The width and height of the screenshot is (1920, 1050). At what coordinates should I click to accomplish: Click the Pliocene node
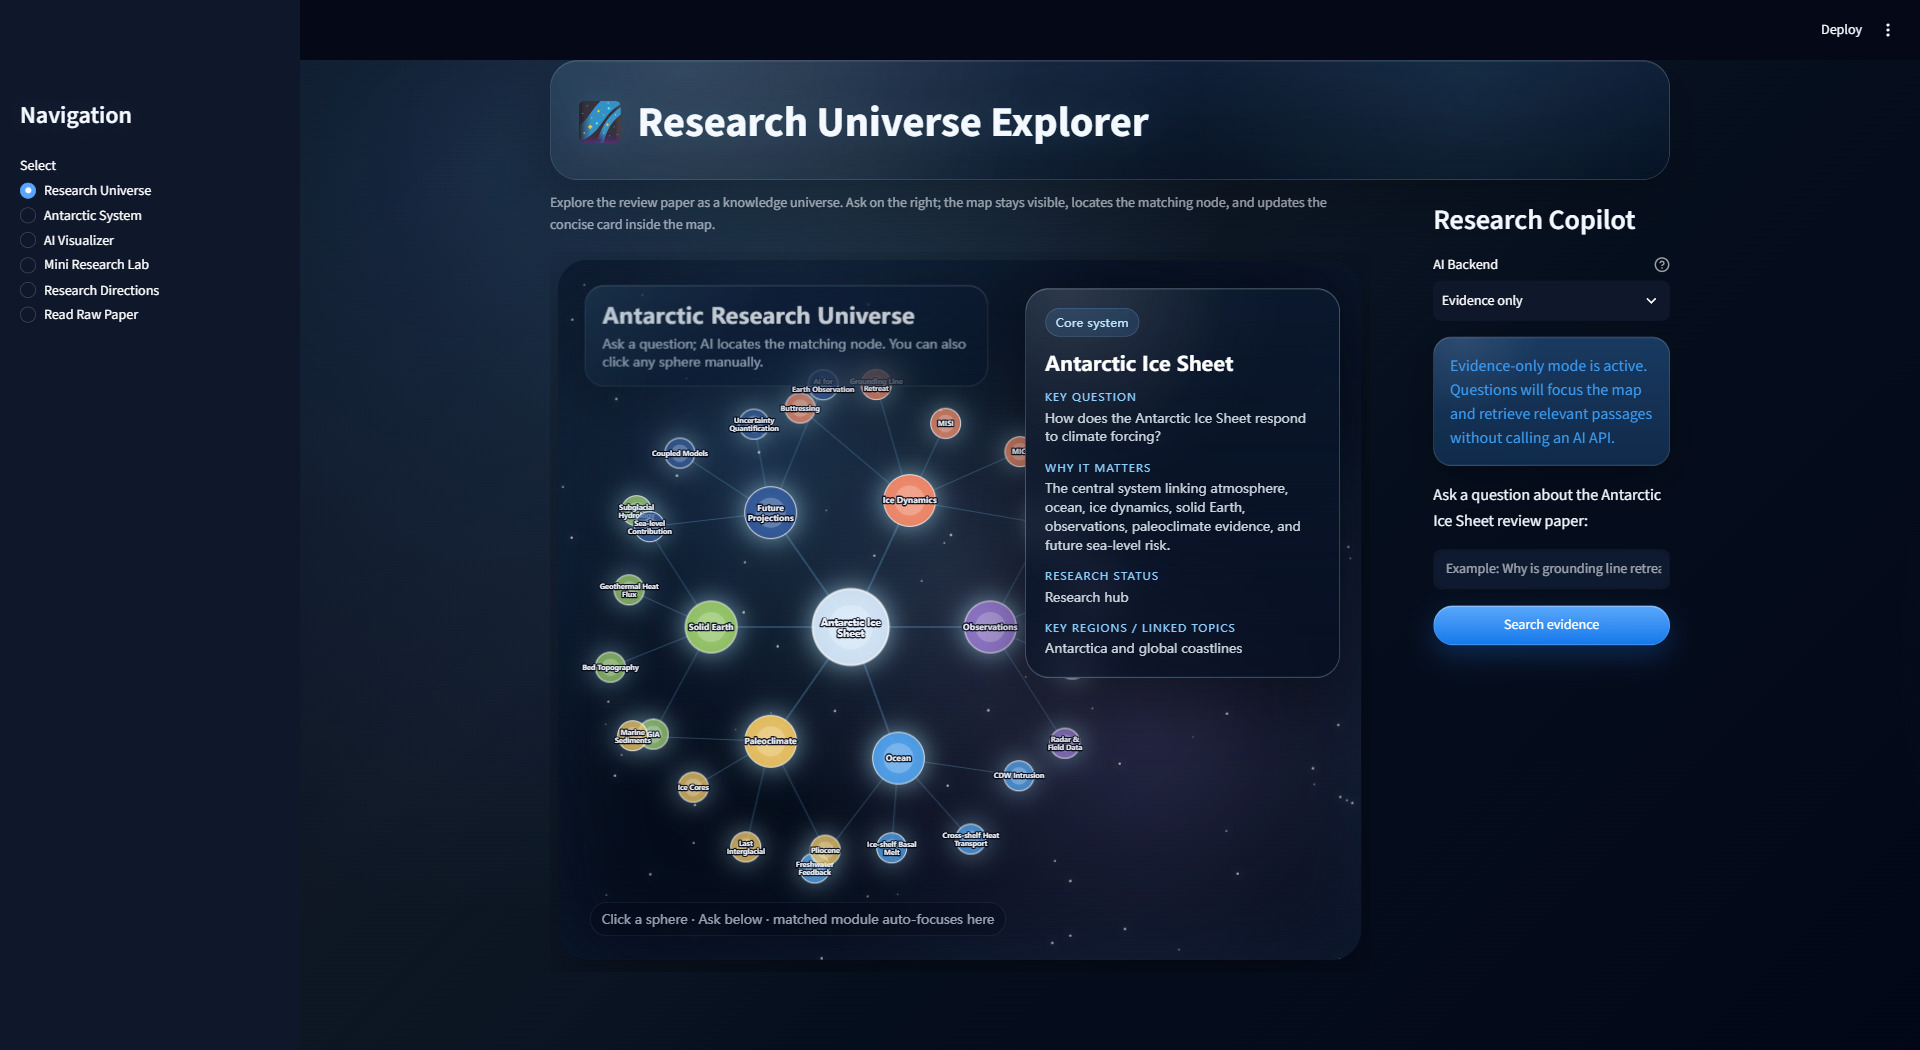point(825,850)
